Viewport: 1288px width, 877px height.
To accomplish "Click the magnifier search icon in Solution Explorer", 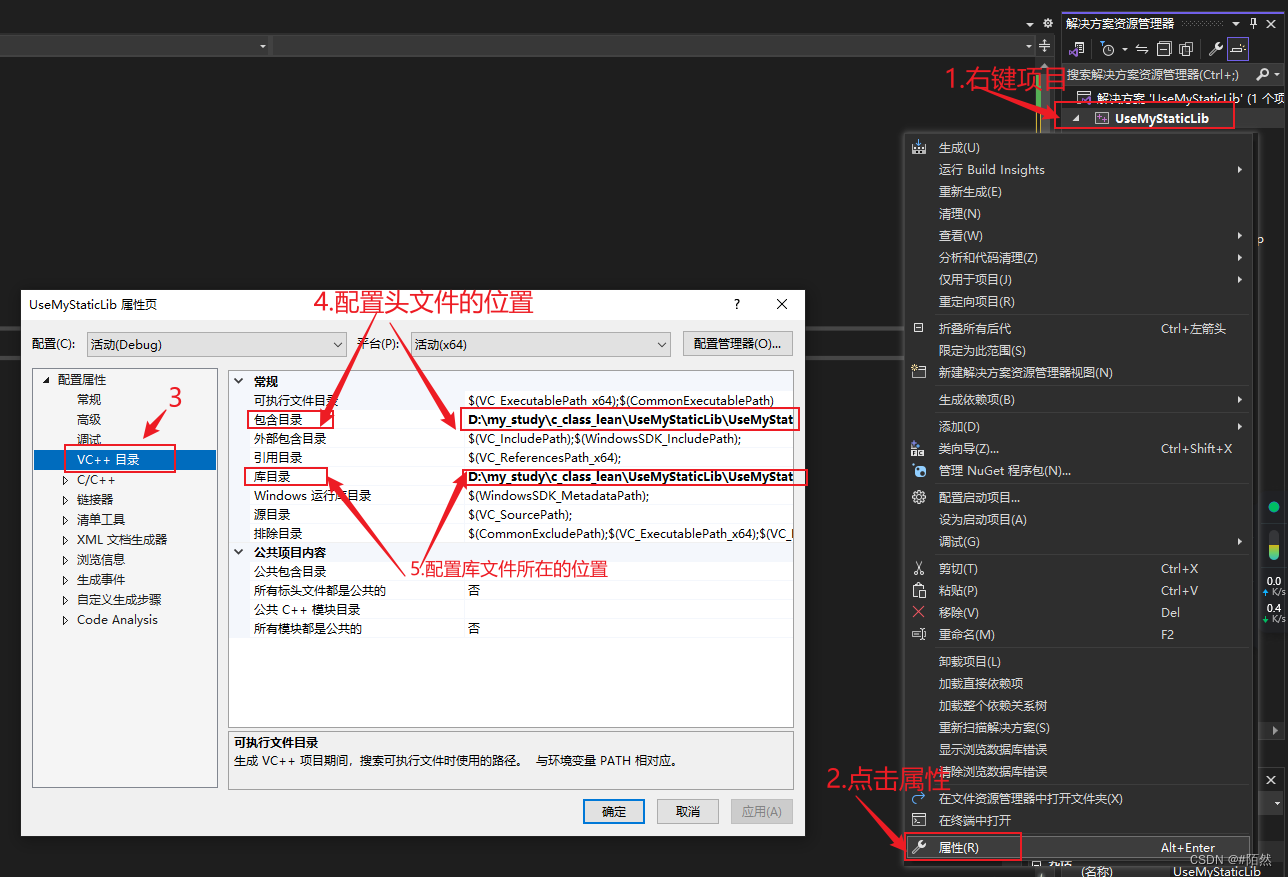I will click(1263, 75).
